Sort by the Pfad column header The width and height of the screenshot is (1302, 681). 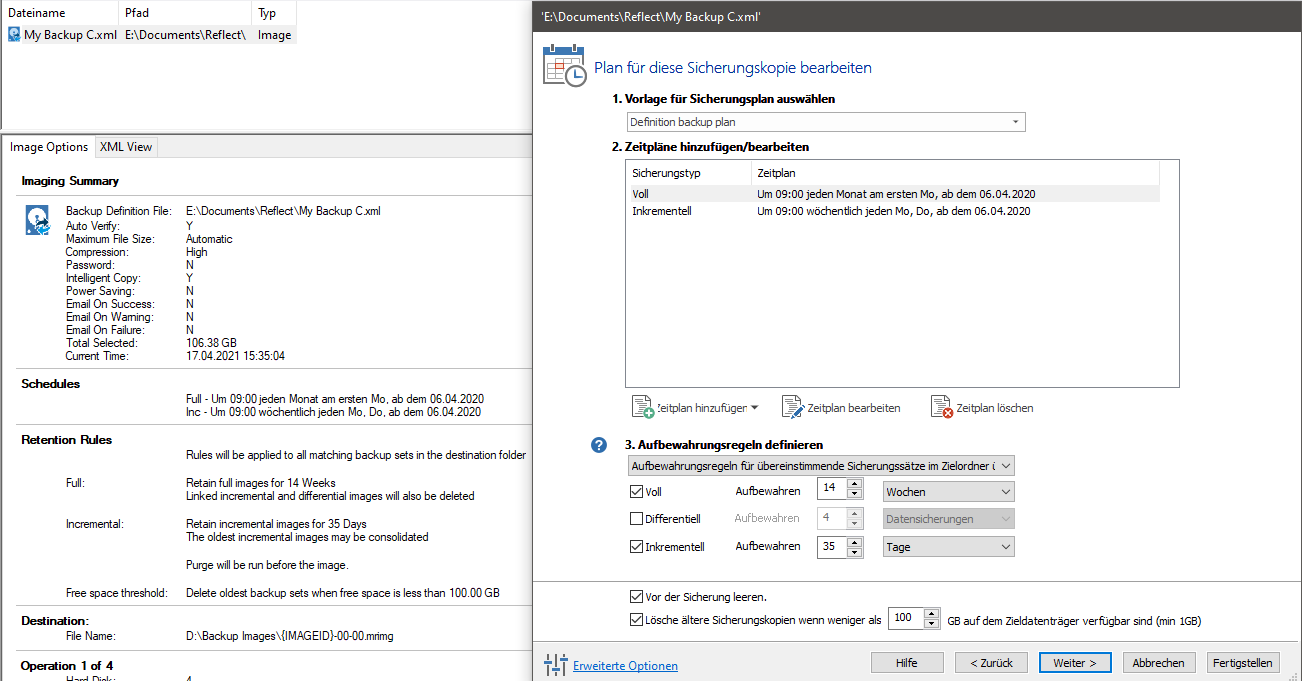185,12
